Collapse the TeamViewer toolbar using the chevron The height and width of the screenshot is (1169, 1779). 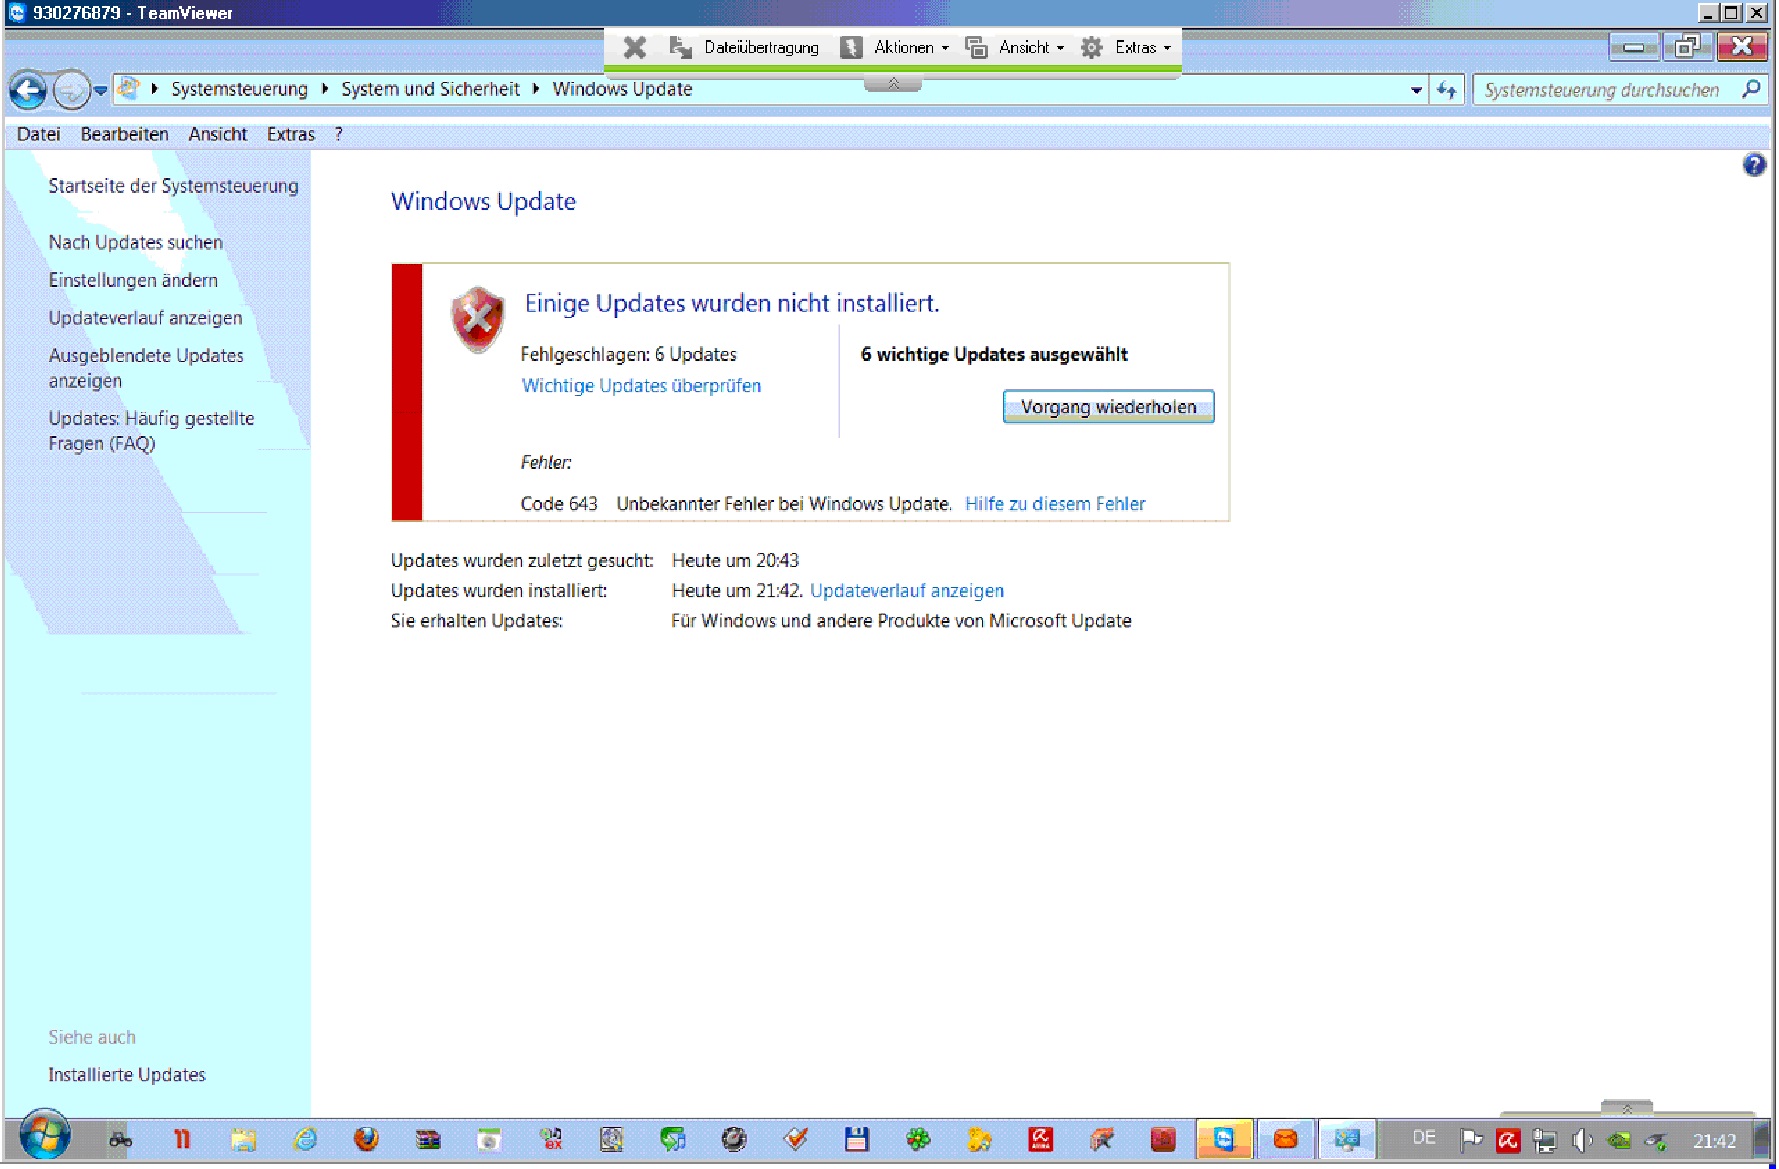(893, 83)
